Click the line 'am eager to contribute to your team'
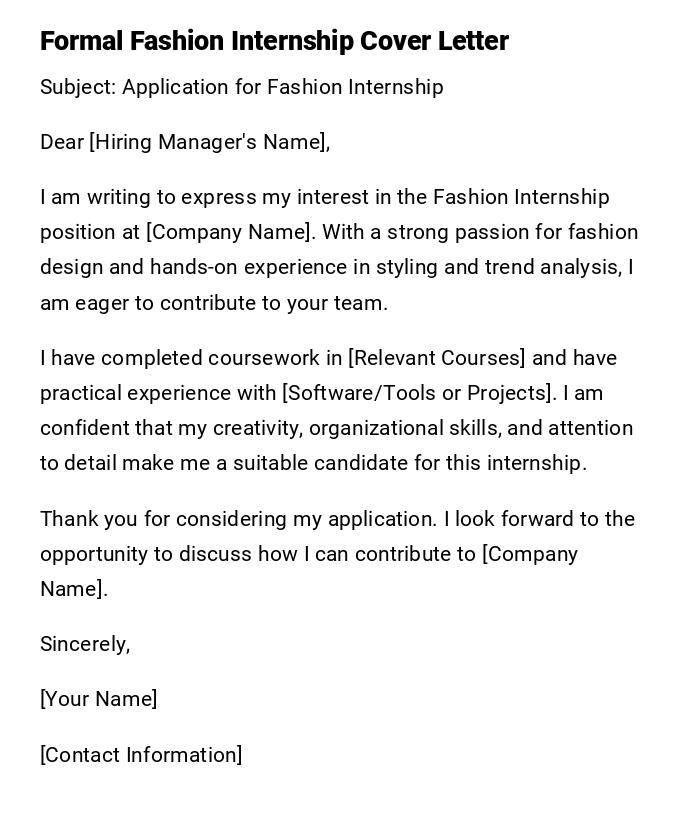Viewport: 700px width, 817px height. 213,303
